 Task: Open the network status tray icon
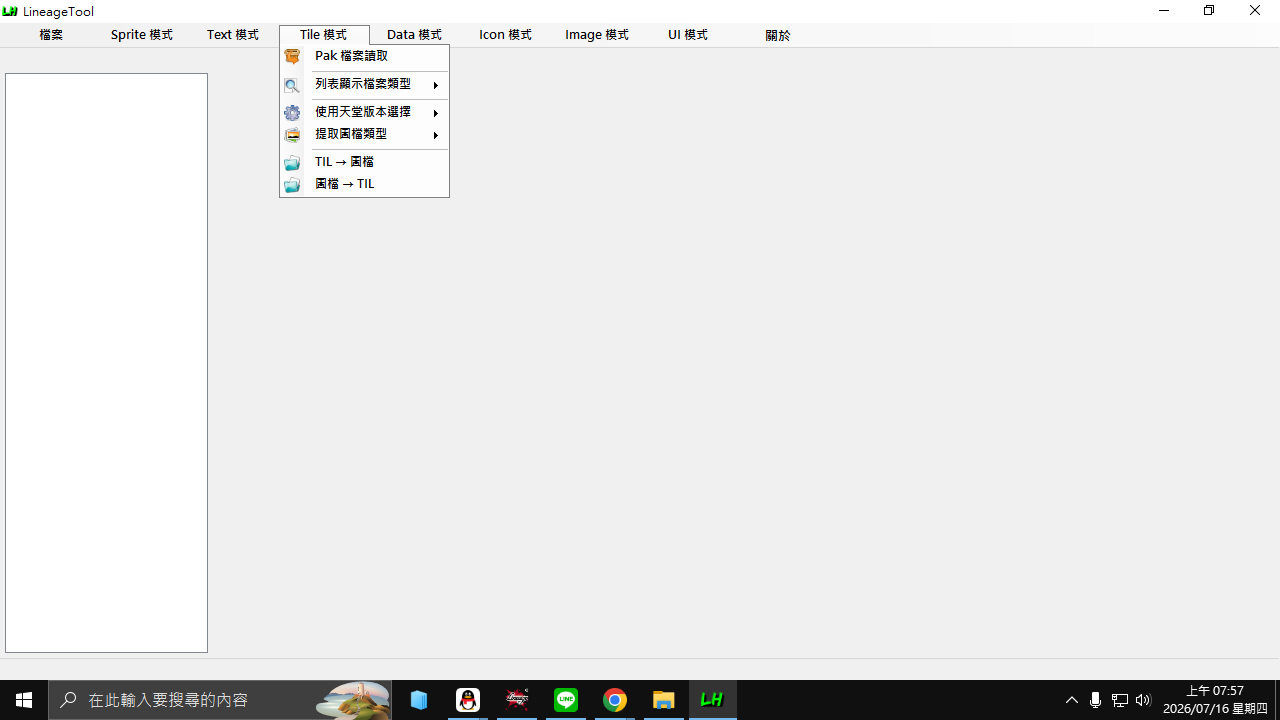click(1120, 700)
